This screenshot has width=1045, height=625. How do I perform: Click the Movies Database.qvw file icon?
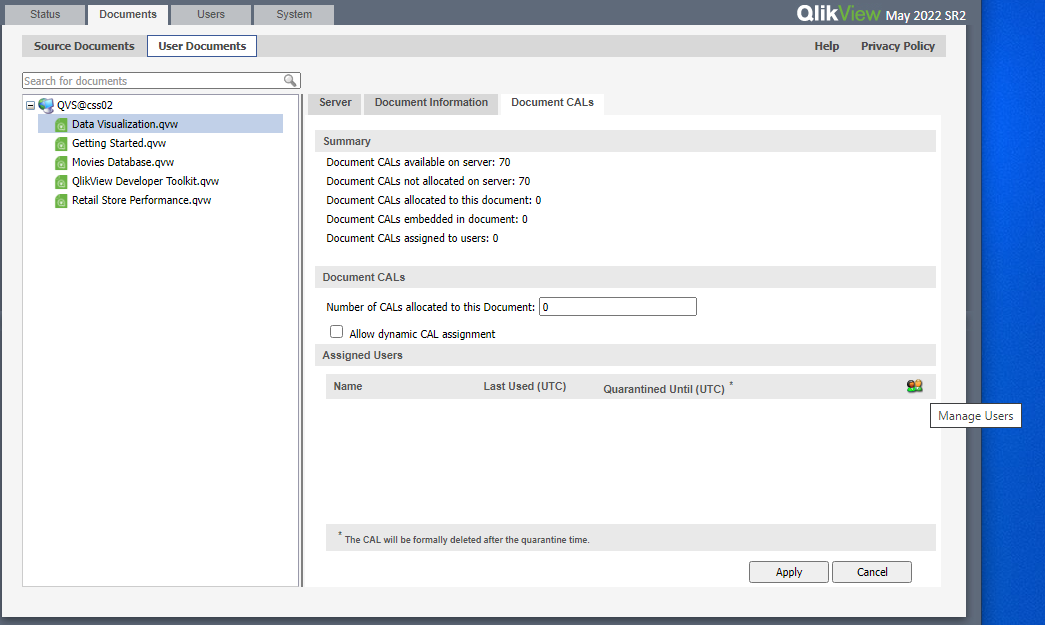tap(61, 163)
